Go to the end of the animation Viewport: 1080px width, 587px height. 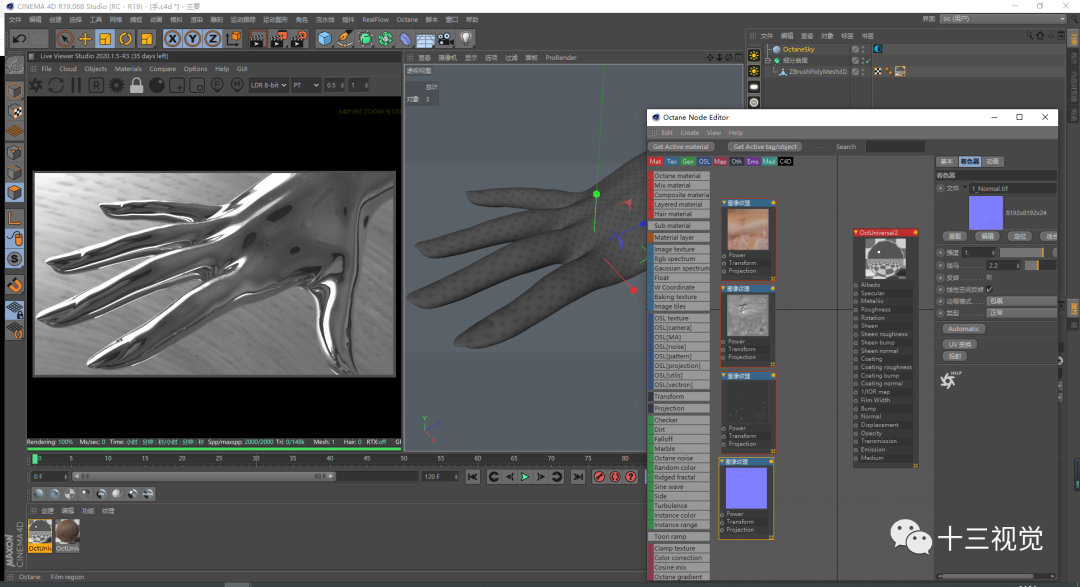(x=578, y=477)
